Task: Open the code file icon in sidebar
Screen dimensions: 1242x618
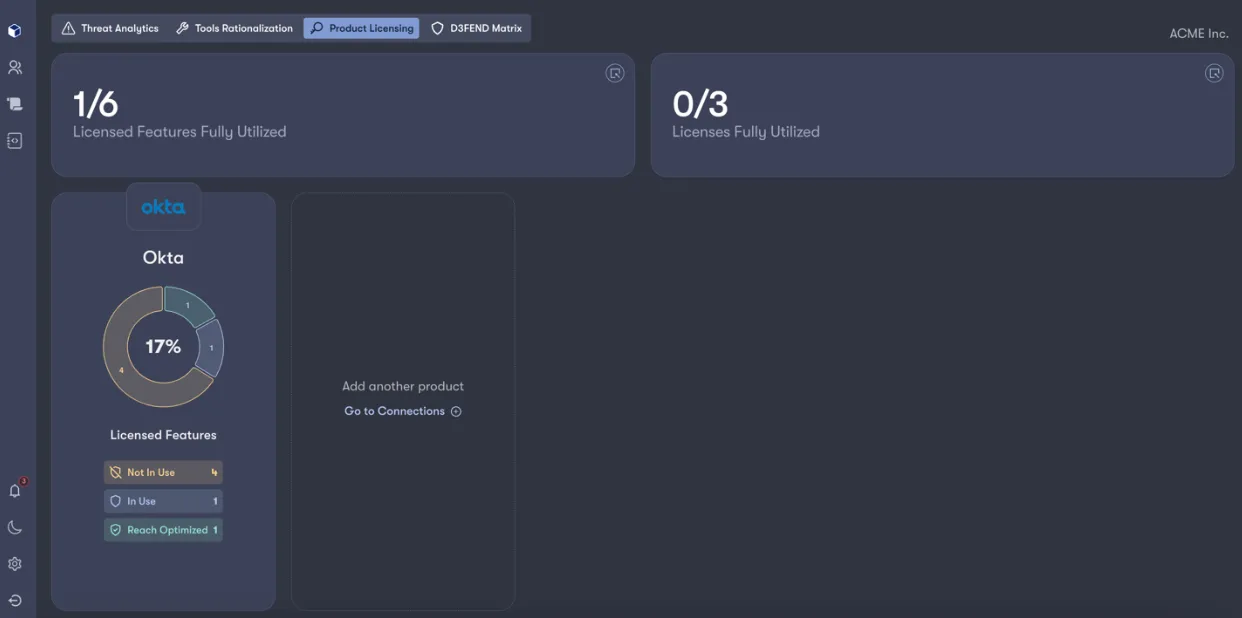Action: 14,141
